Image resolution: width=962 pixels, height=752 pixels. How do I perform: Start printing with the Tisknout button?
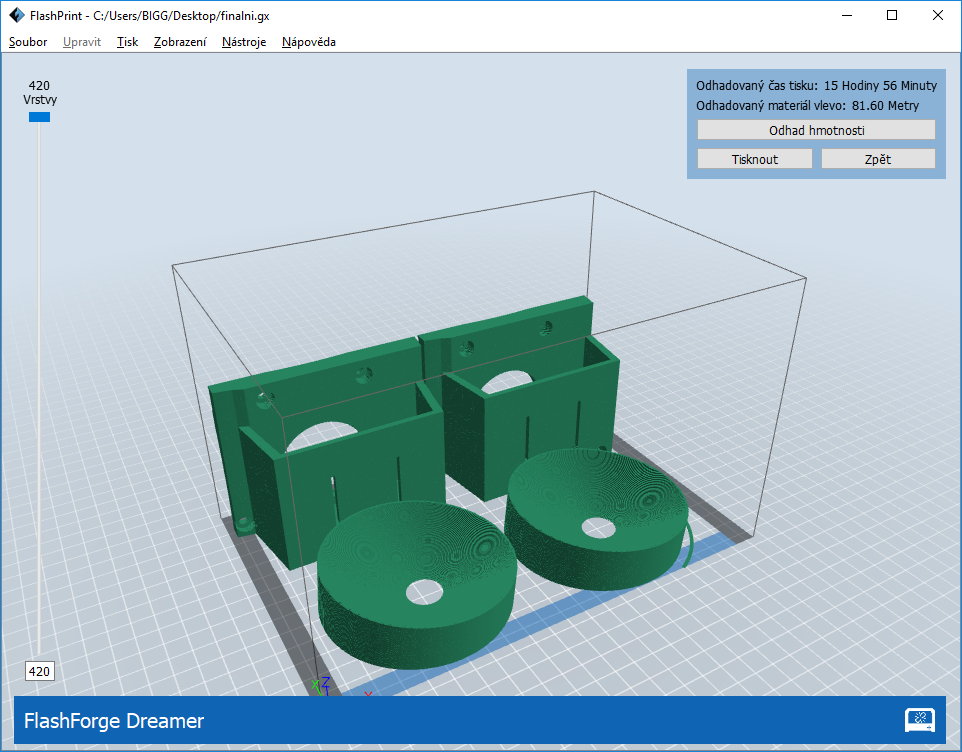pyautogui.click(x=755, y=159)
